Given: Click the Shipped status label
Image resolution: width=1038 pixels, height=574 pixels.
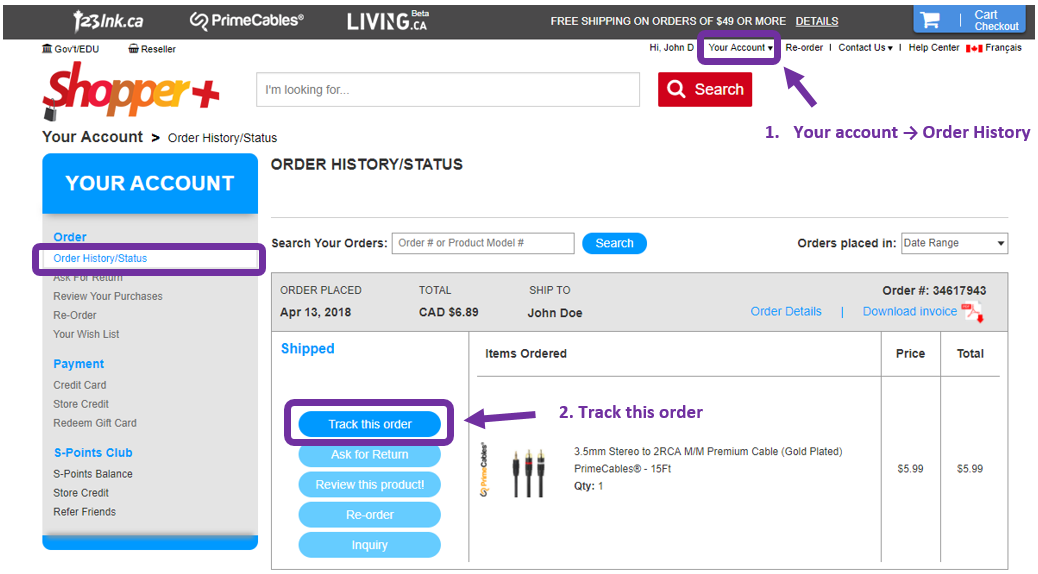Looking at the screenshot, I should pos(307,349).
